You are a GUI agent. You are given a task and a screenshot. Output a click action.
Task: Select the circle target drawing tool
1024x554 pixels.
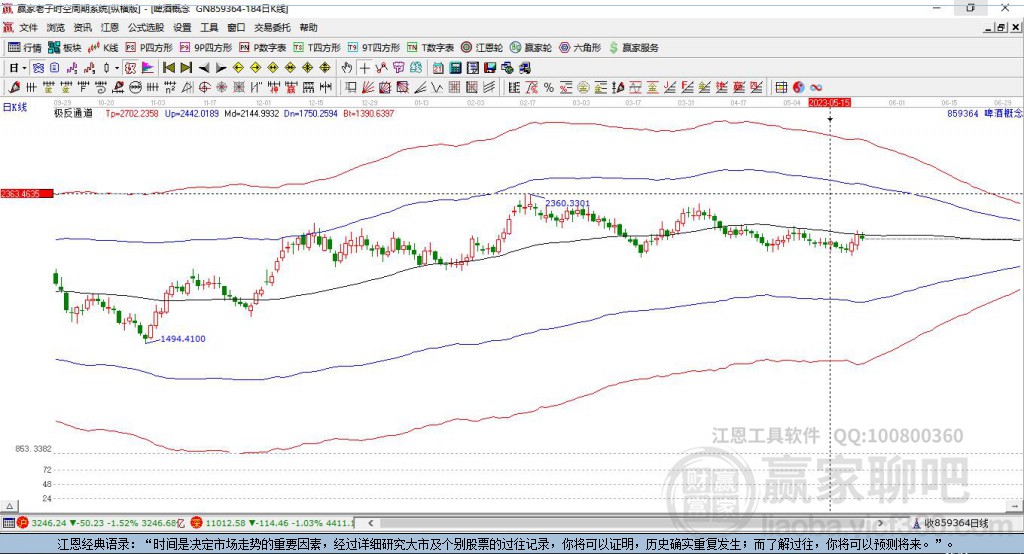tap(204, 87)
